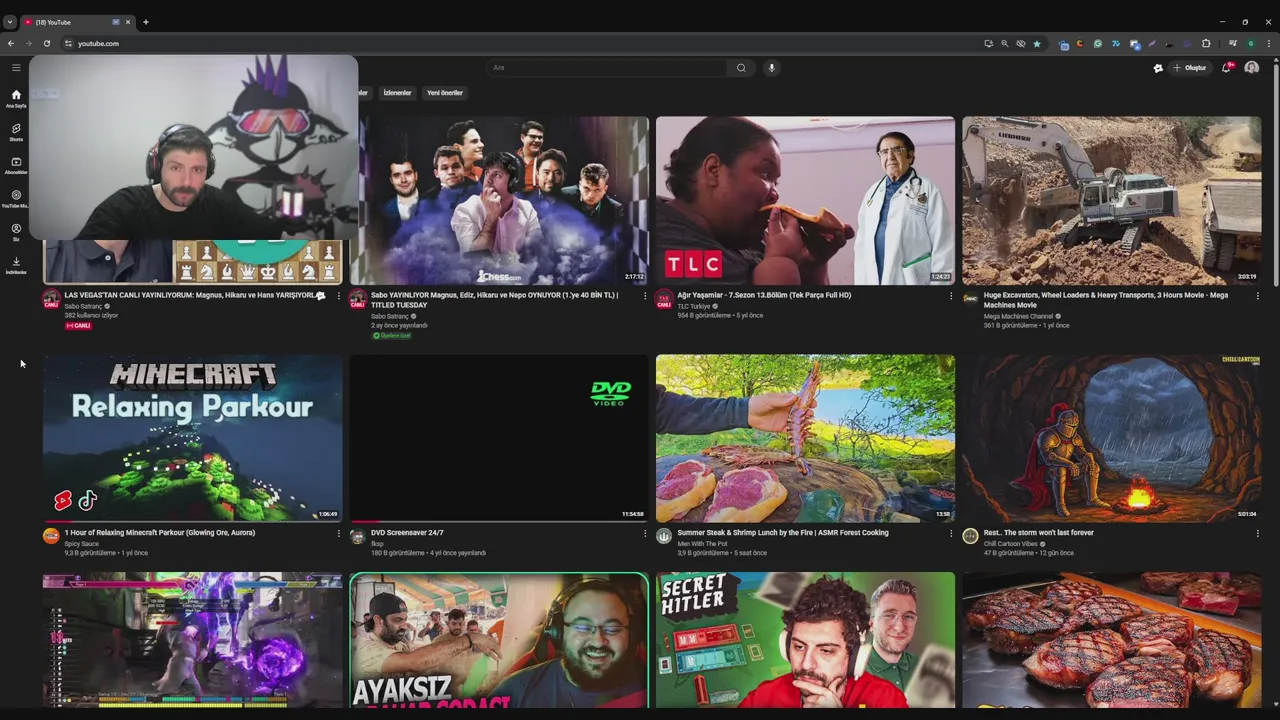Open Shorts from the sidebar
The width and height of the screenshot is (1280, 720).
[16, 132]
